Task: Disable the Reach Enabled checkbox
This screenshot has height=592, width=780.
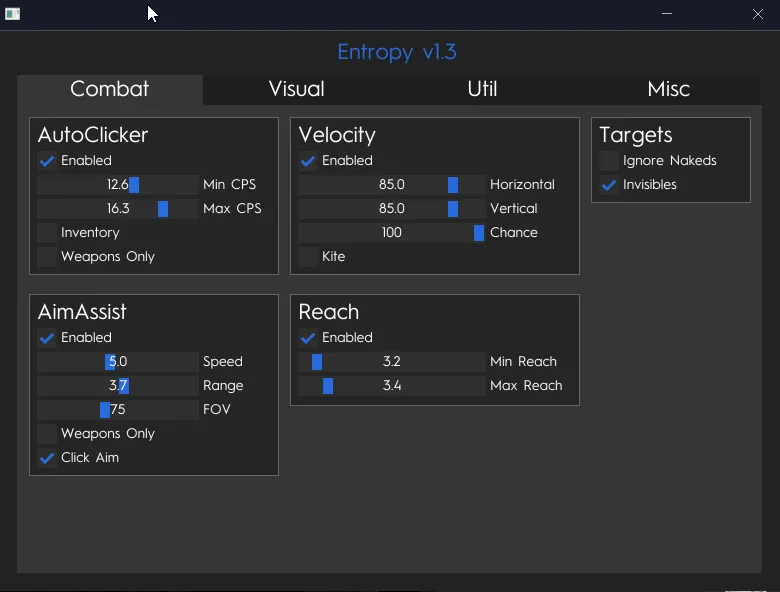Action: tap(308, 338)
